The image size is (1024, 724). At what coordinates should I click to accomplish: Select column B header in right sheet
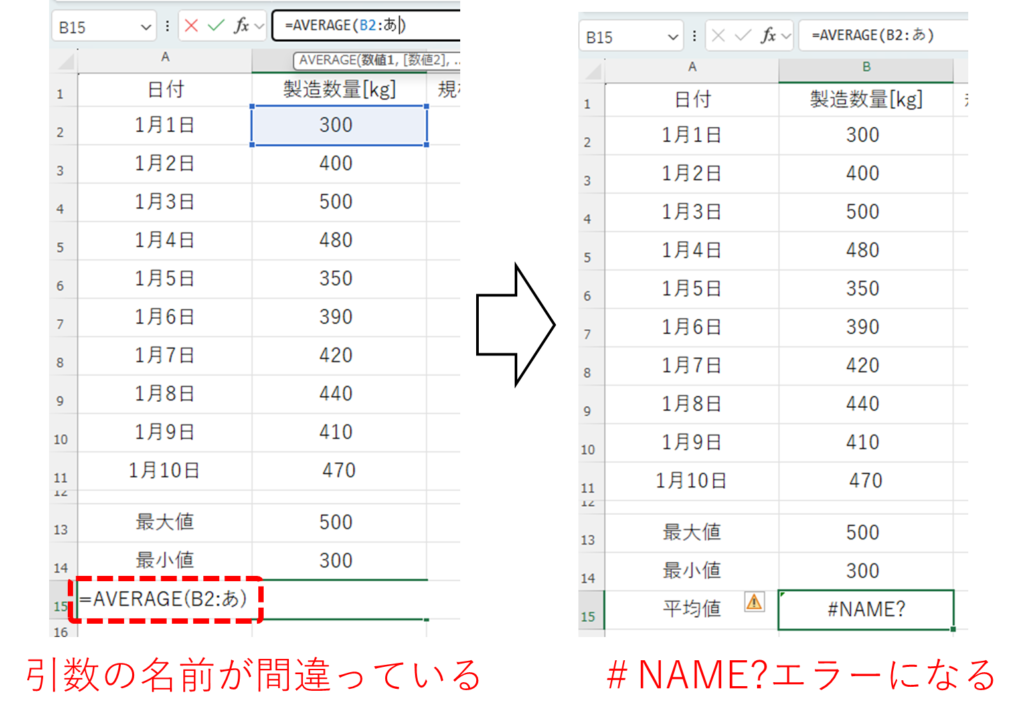[866, 67]
